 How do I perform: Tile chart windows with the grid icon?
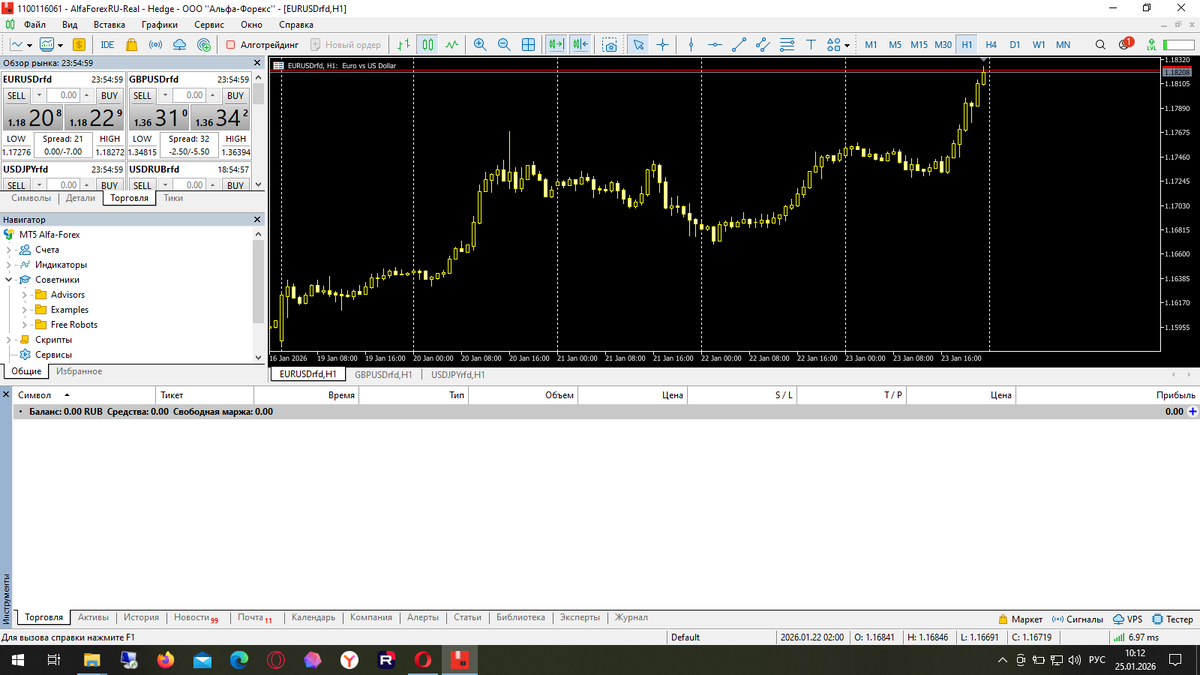click(x=528, y=45)
